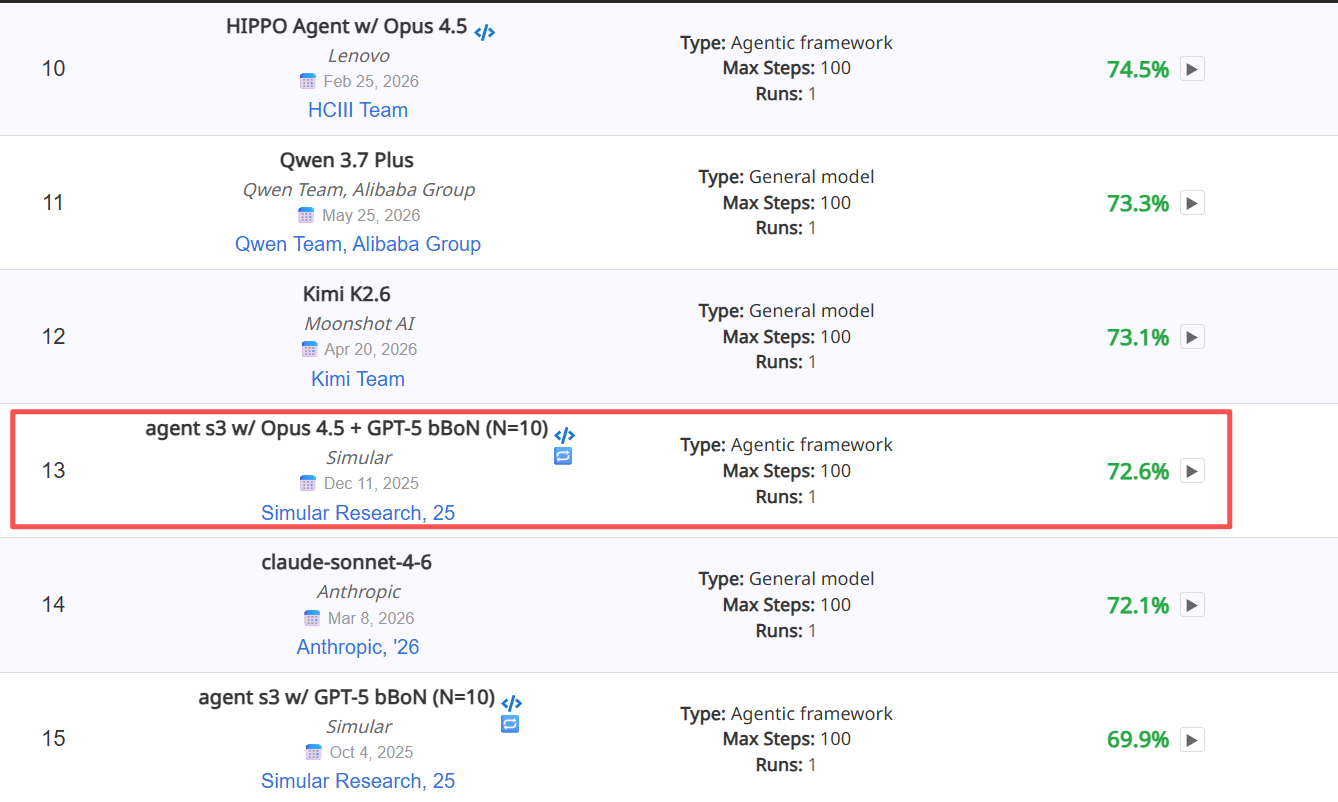Open Simular Research, 25 link in row 15
Image resolution: width=1338 pixels, height=802 pixels.
point(358,781)
